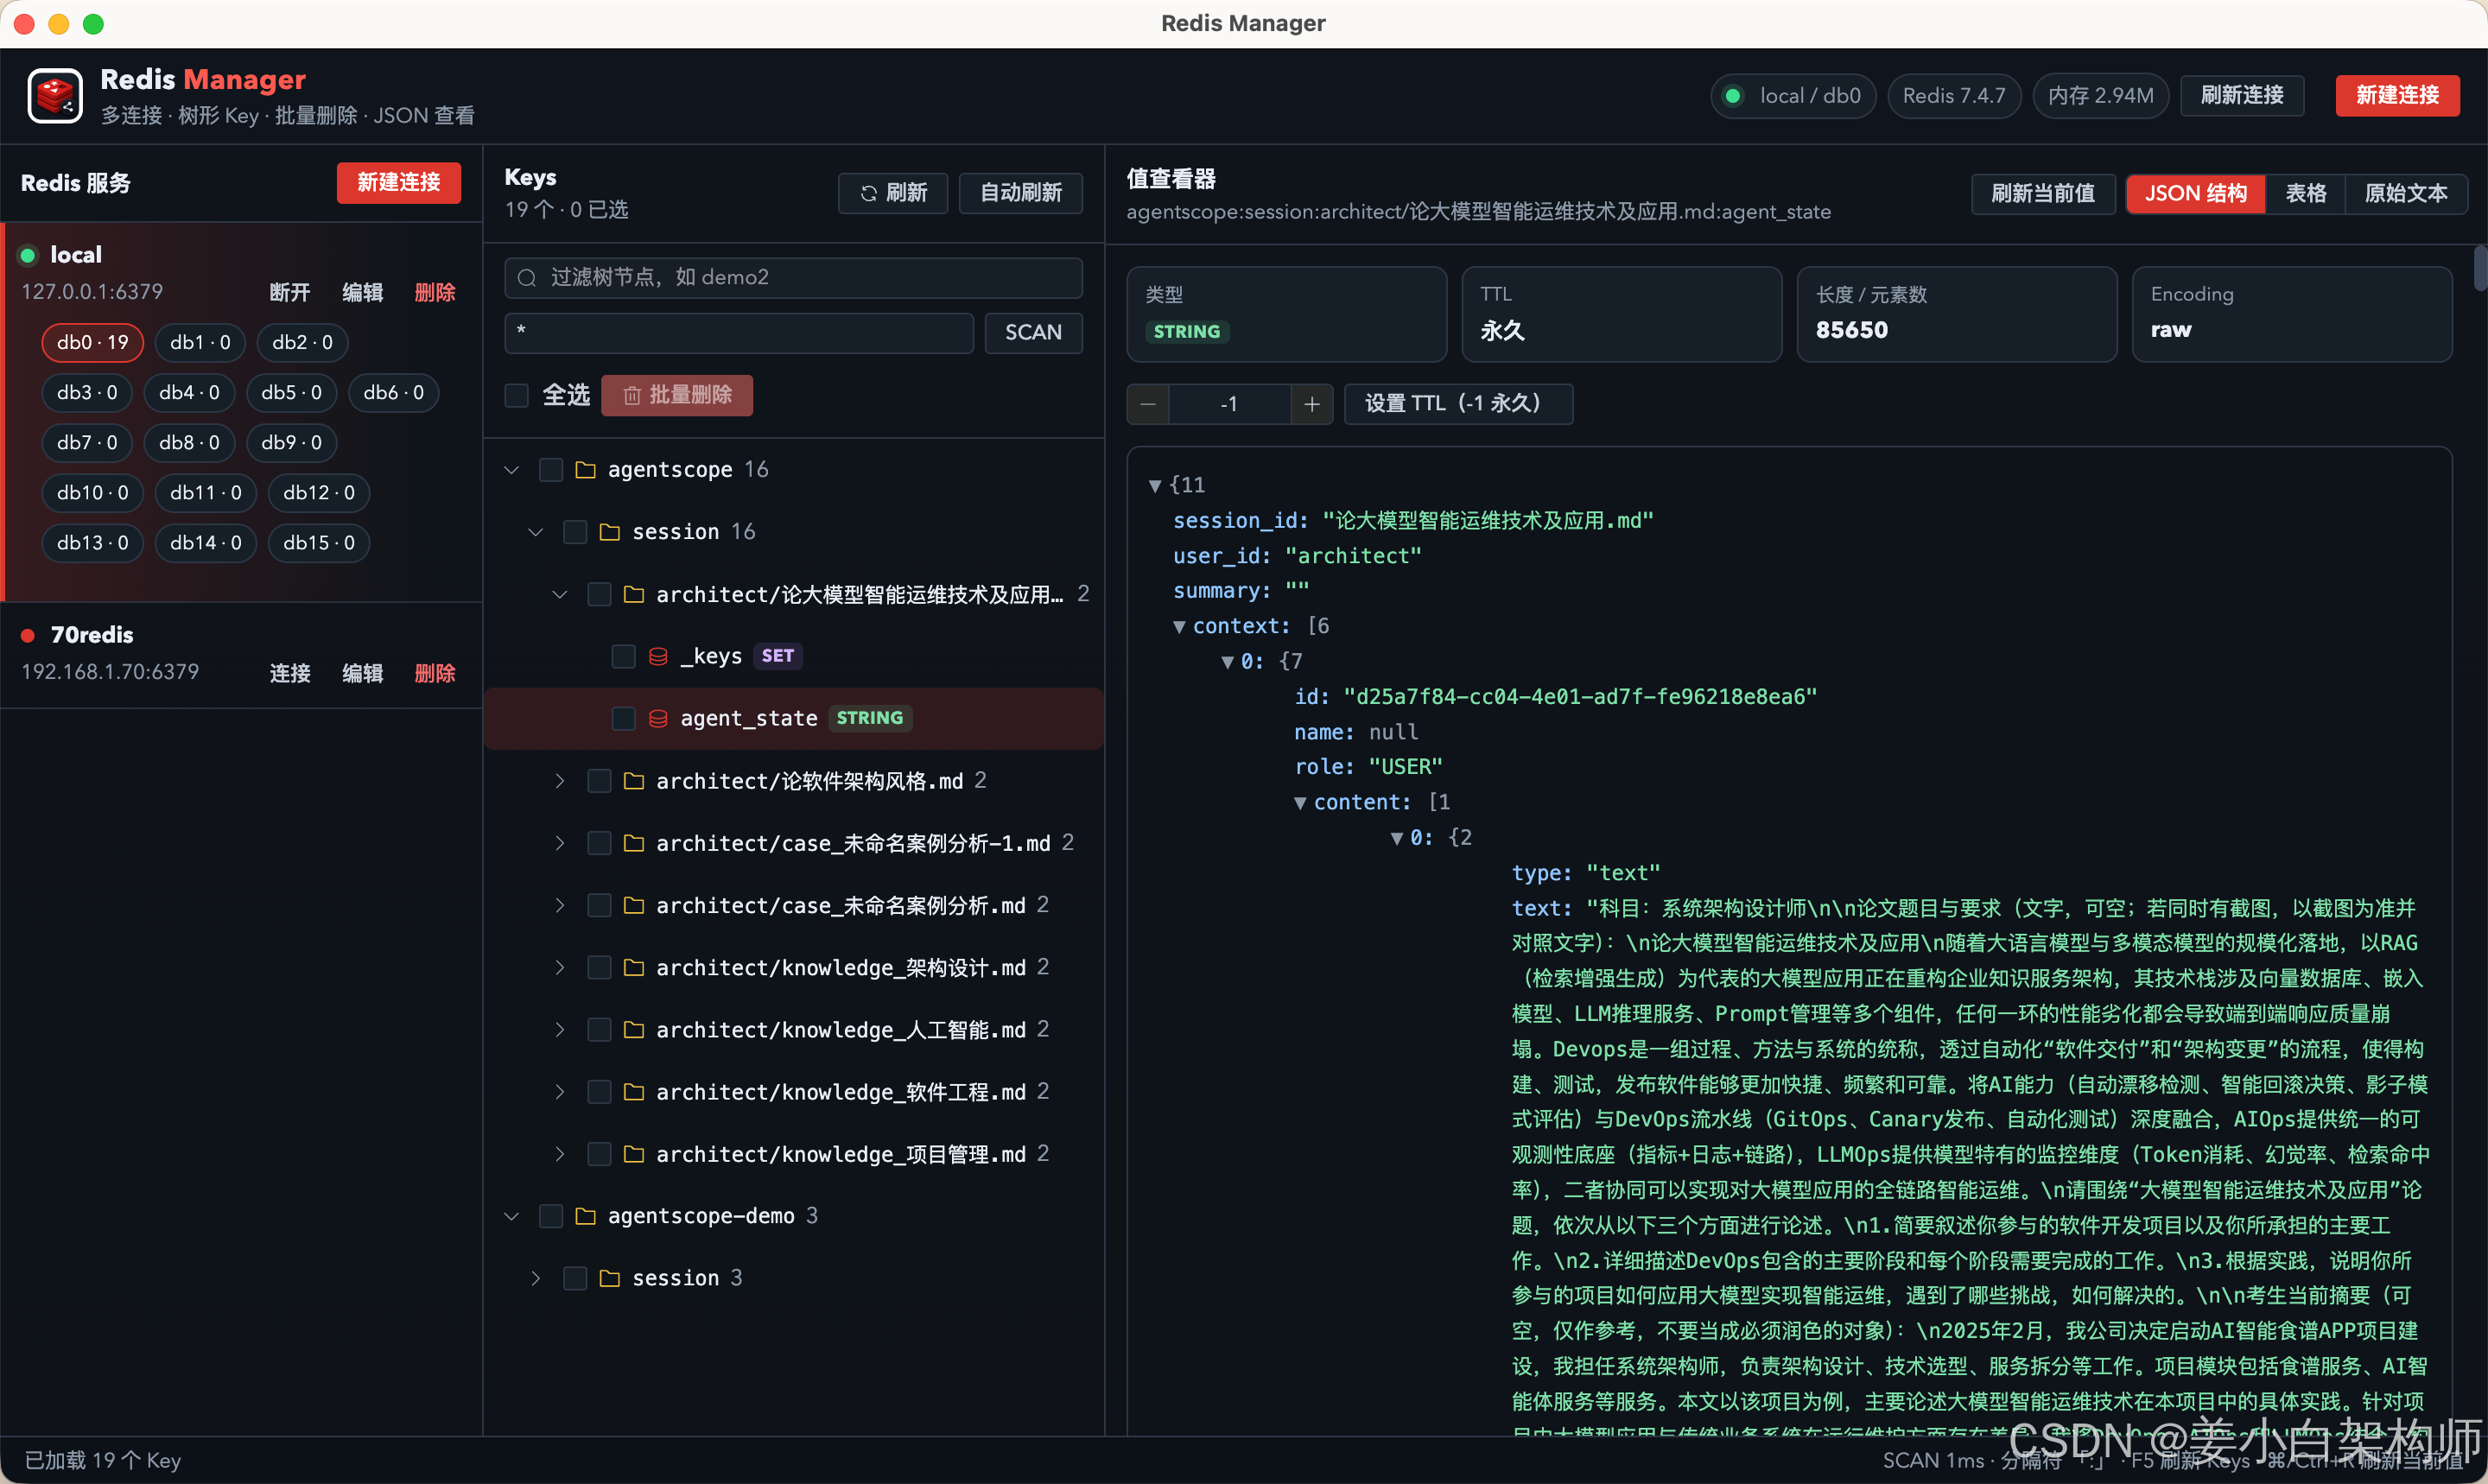Click 刷新连接 button
The width and height of the screenshot is (2488, 1484).
pos(2242,95)
